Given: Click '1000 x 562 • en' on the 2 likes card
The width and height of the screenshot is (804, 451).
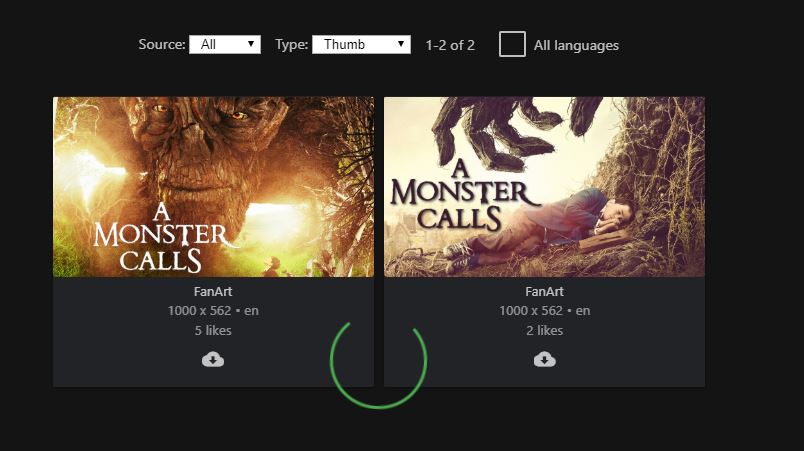Looking at the screenshot, I should click(x=545, y=311).
